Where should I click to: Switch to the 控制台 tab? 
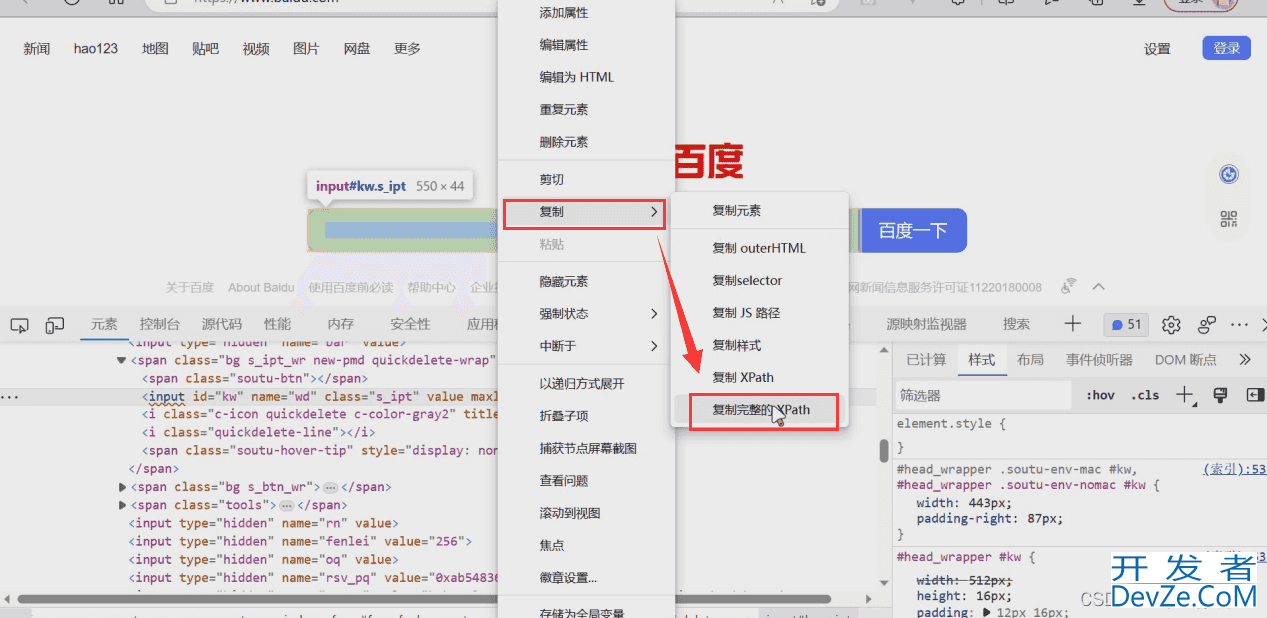[160, 324]
